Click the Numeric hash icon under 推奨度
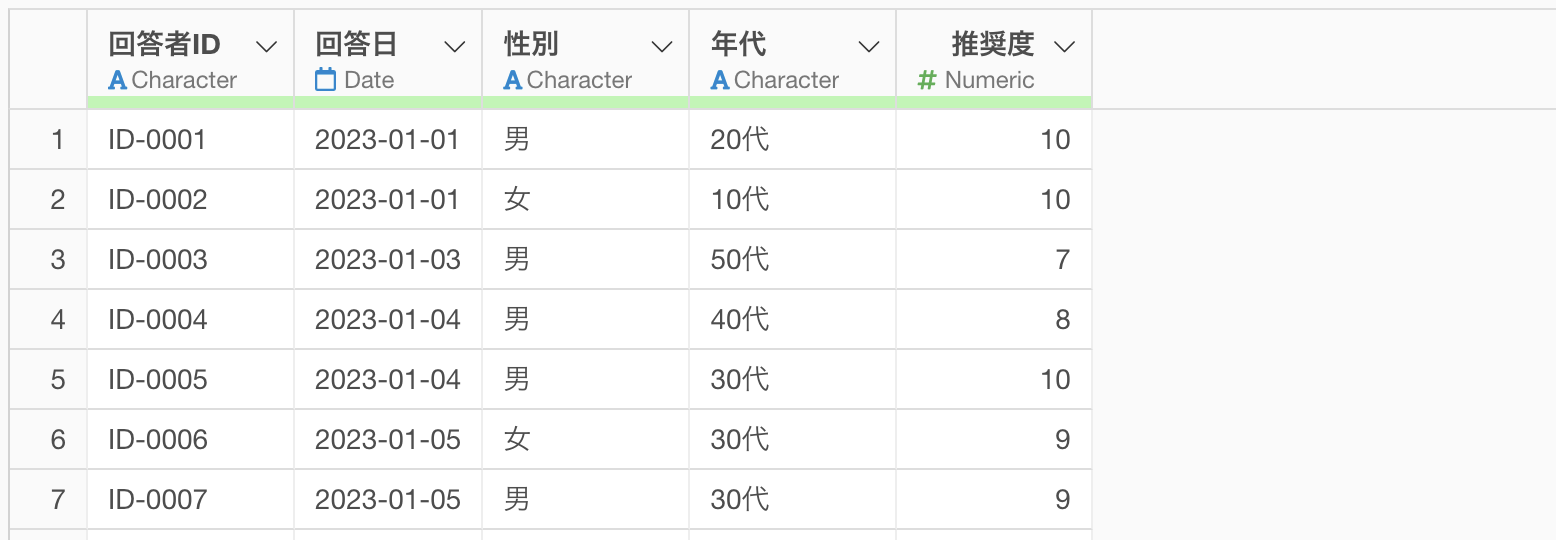This screenshot has height=540, width=1556. [x=927, y=80]
